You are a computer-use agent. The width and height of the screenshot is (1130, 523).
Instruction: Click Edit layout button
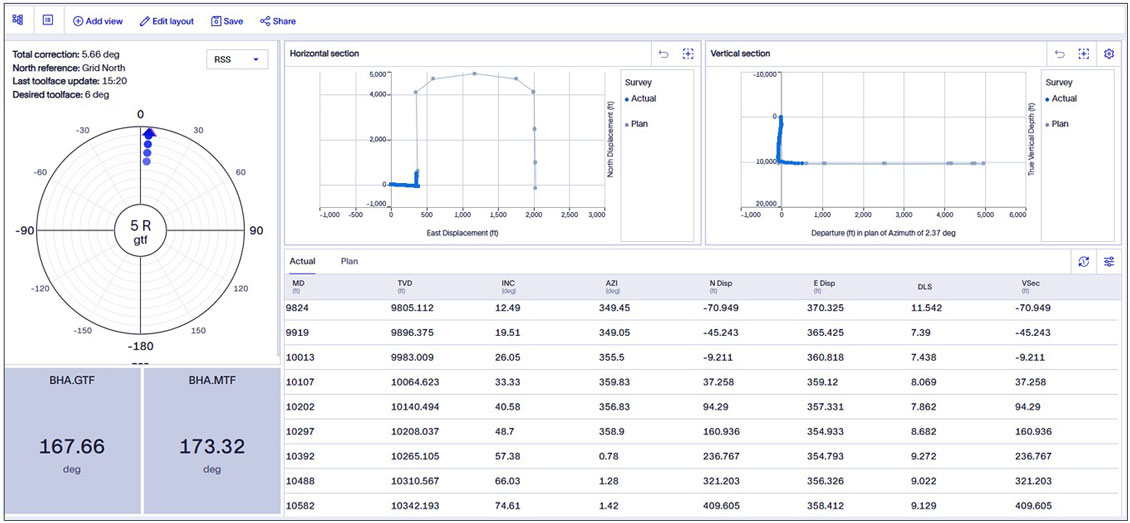(x=166, y=21)
